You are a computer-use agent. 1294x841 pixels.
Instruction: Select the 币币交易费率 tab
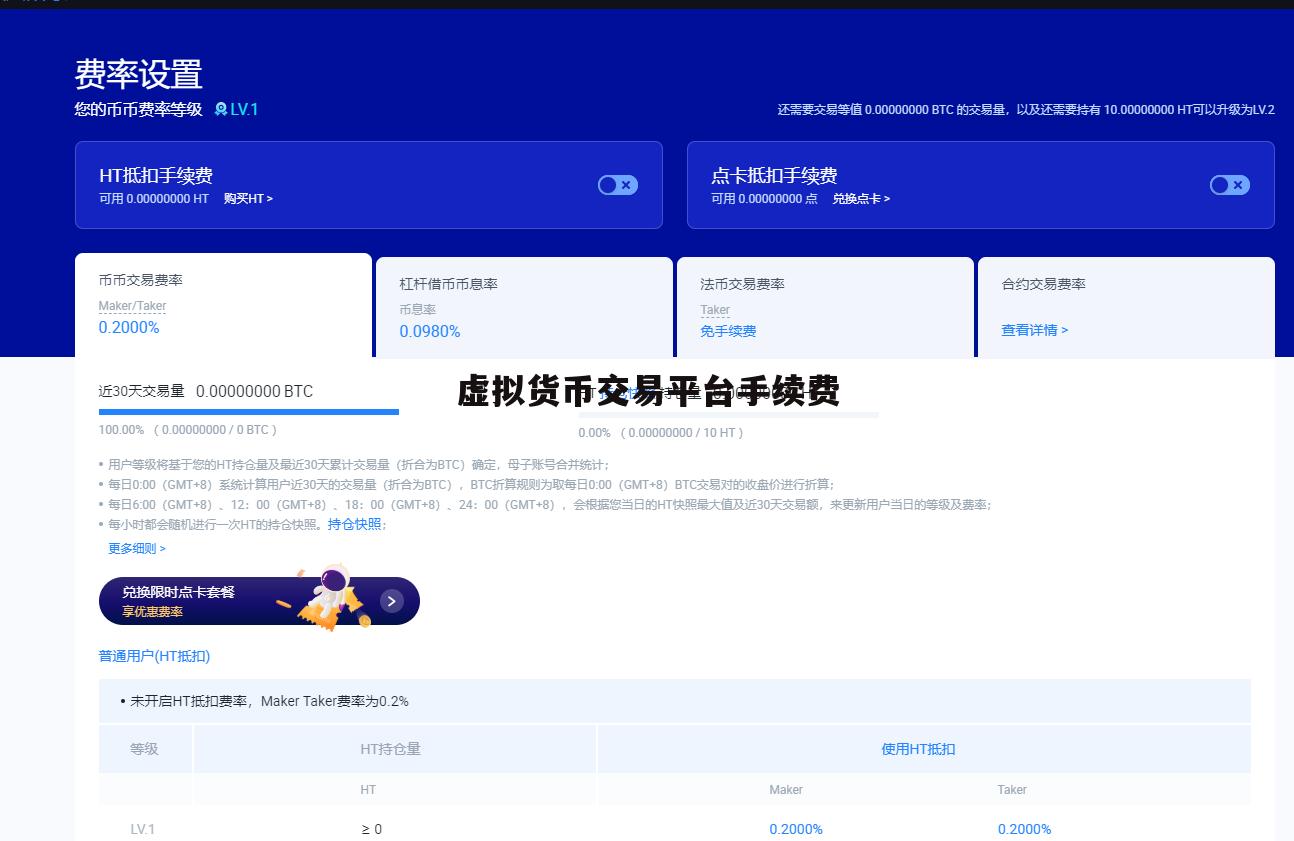pos(140,280)
